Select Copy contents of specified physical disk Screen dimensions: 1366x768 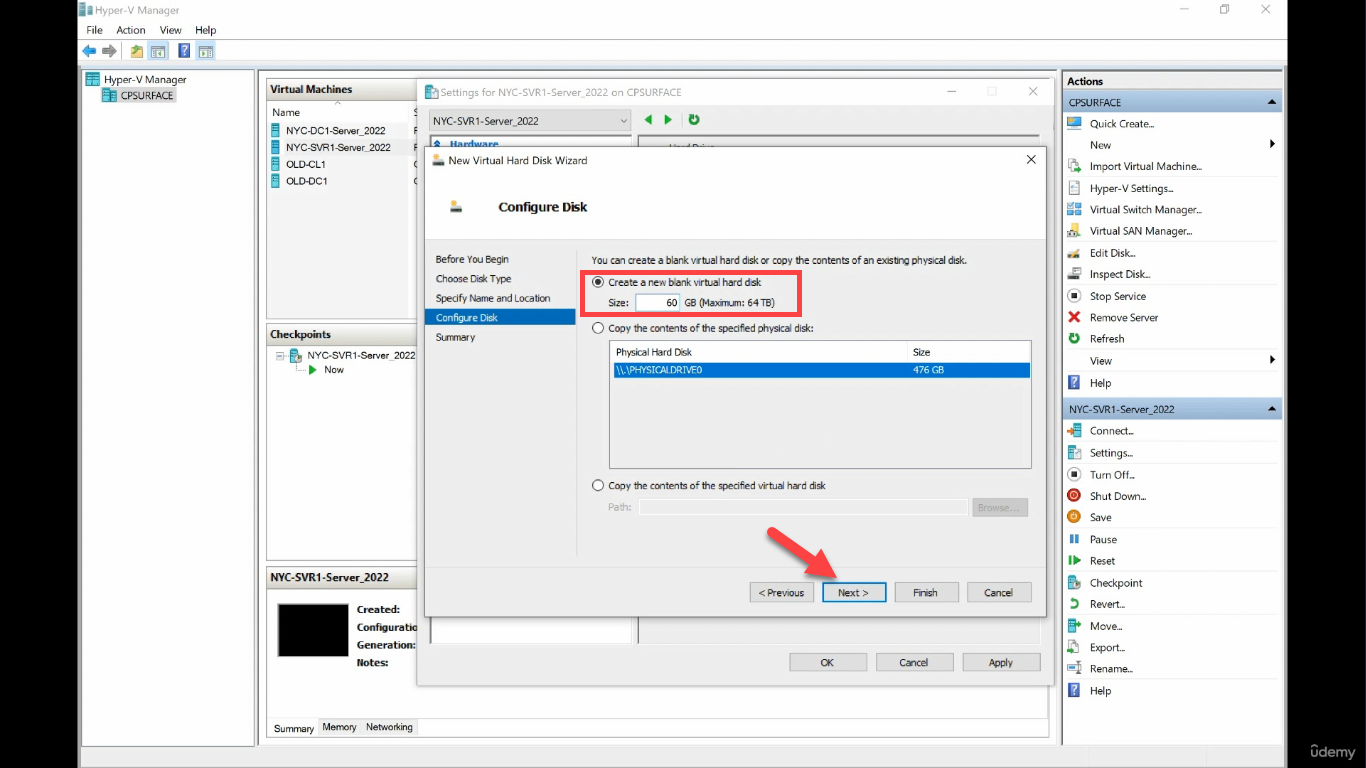tap(598, 328)
